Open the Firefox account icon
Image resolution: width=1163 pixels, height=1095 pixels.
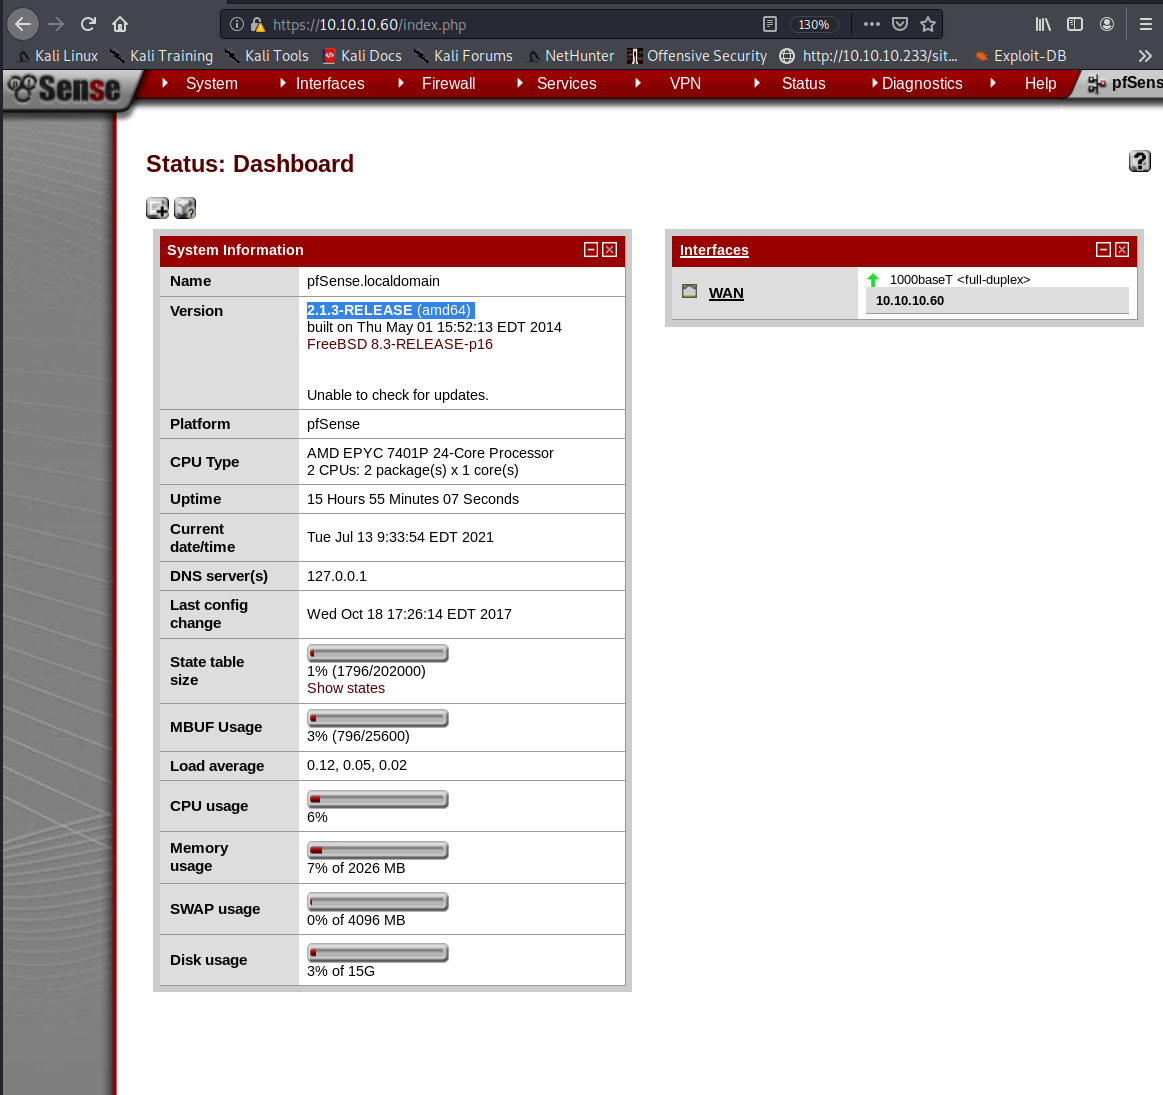tap(1107, 24)
